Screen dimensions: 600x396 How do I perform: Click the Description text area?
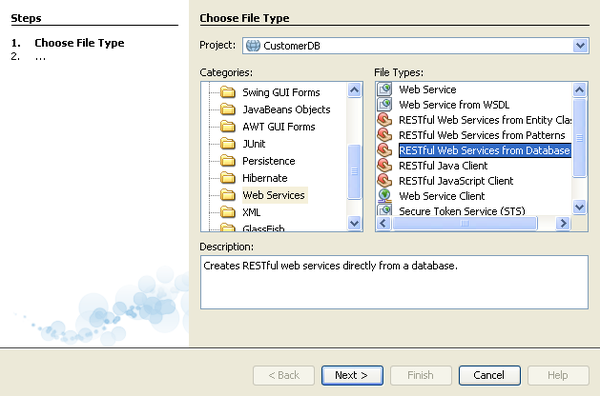pos(394,282)
